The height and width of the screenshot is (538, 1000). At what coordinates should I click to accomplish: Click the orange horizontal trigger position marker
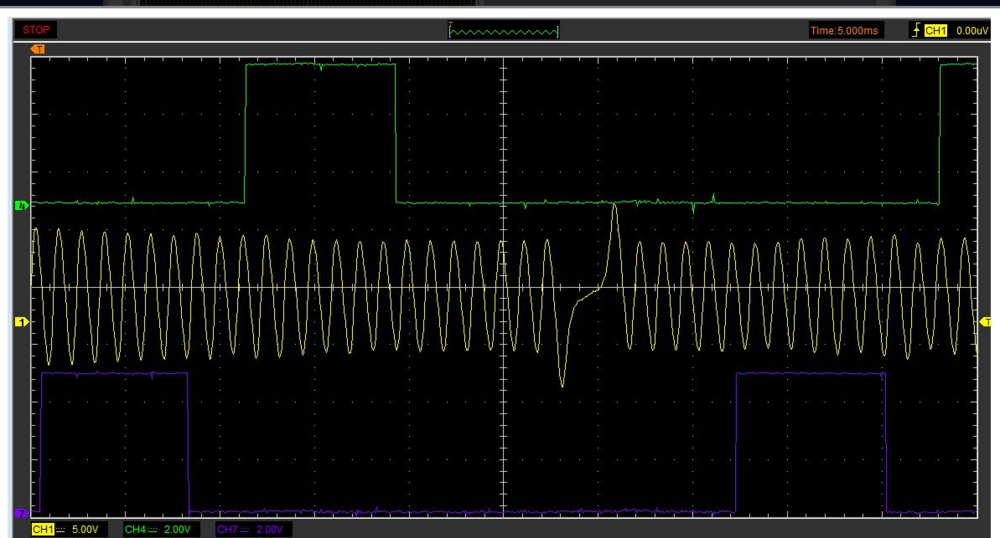[38, 48]
